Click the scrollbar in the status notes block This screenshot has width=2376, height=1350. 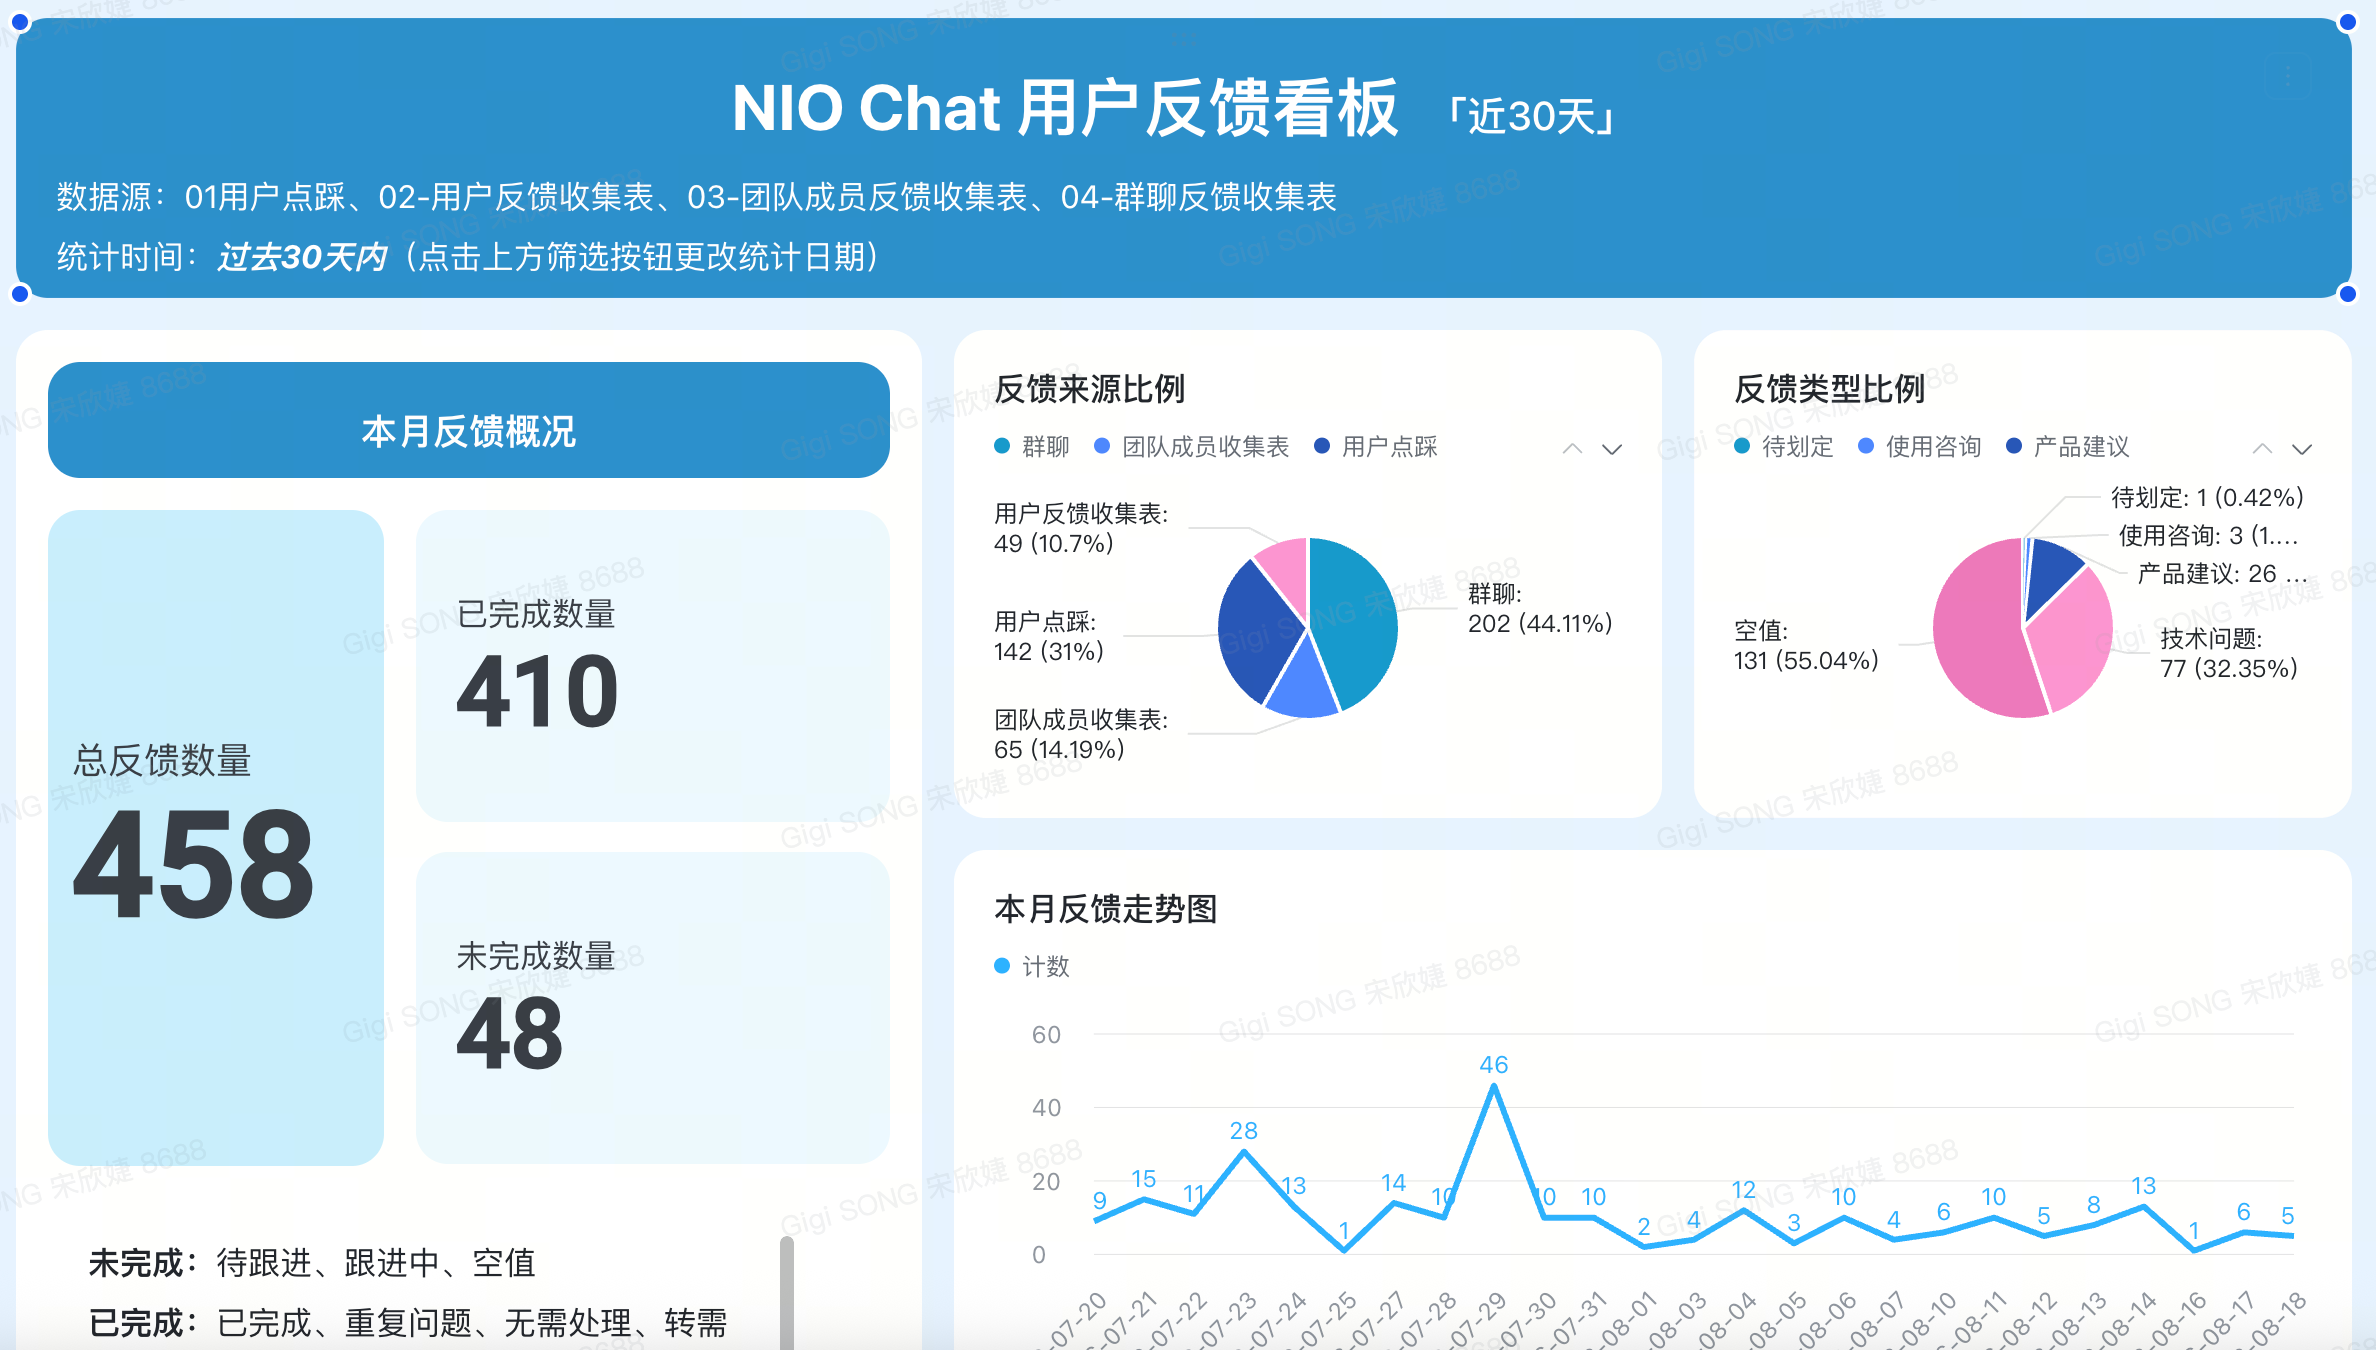787,1292
